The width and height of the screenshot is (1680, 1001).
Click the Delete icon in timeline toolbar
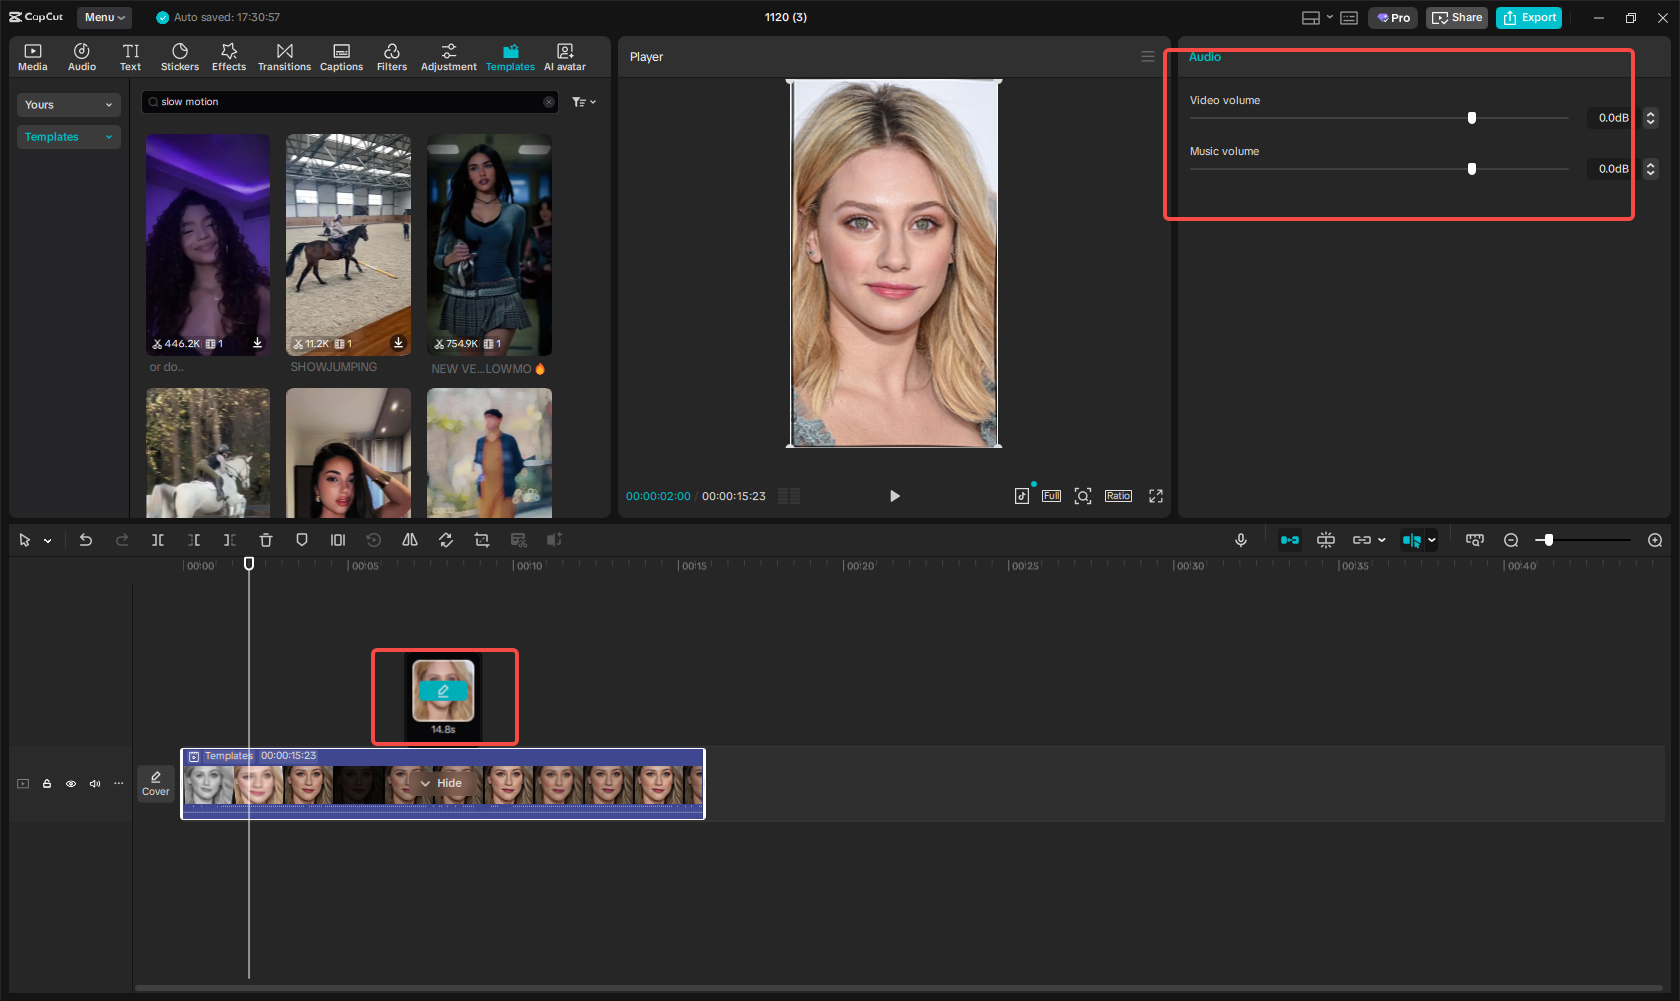[x=265, y=539]
